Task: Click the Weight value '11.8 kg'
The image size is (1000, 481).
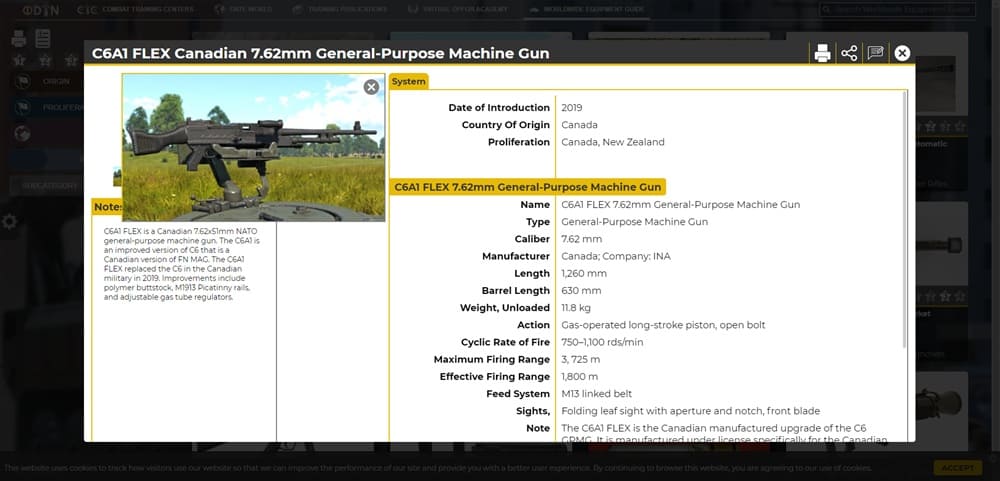Action: click(x=576, y=308)
